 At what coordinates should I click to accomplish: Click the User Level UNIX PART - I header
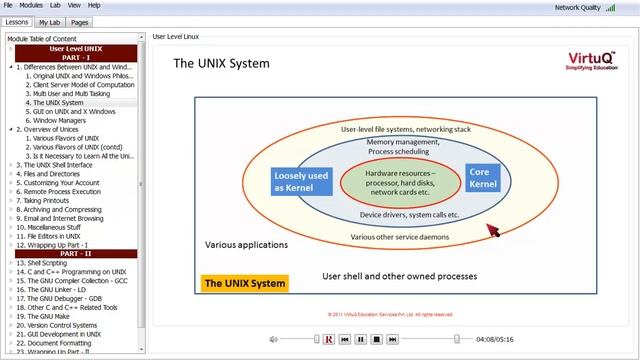[x=76, y=53]
